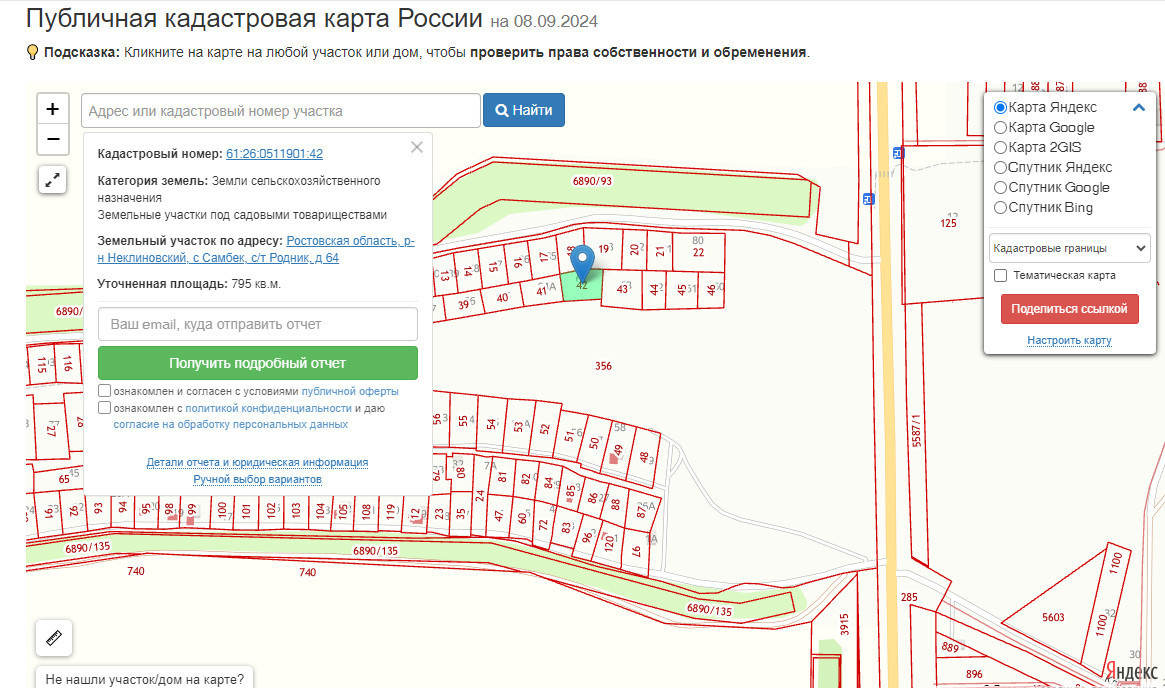Viewport: 1165px width, 688px height.
Task: Select parcel labeled 5603
Action: (1053, 617)
